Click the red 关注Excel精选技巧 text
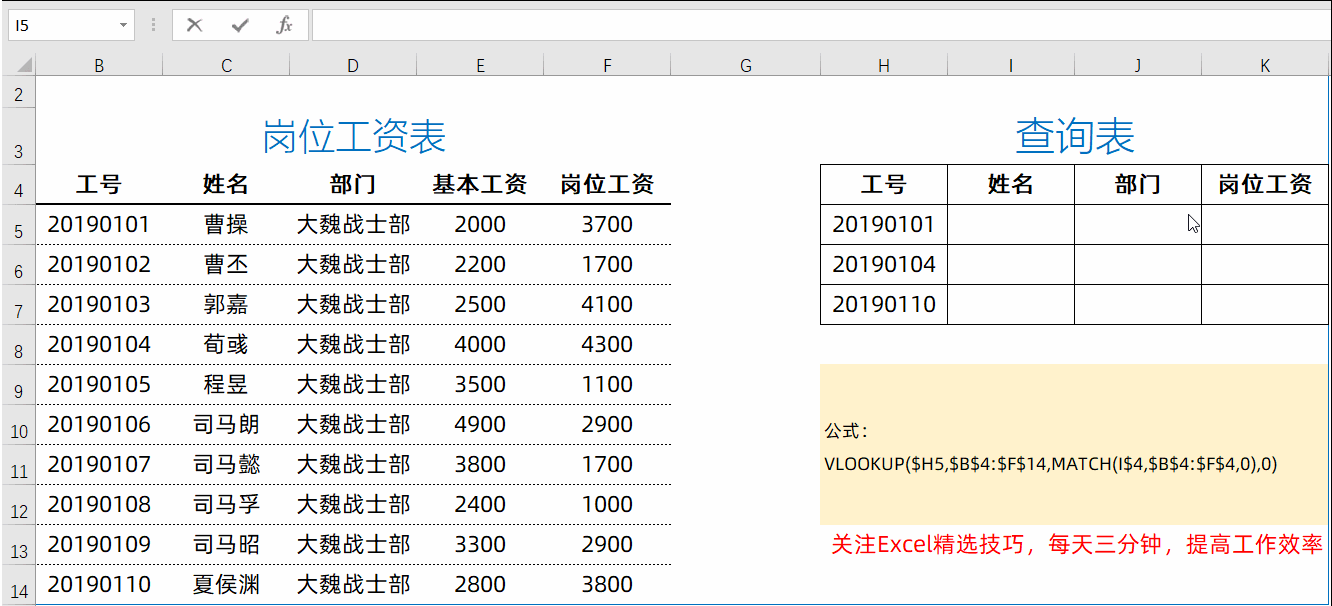Viewport: 1332px width, 606px height. pos(1077,545)
